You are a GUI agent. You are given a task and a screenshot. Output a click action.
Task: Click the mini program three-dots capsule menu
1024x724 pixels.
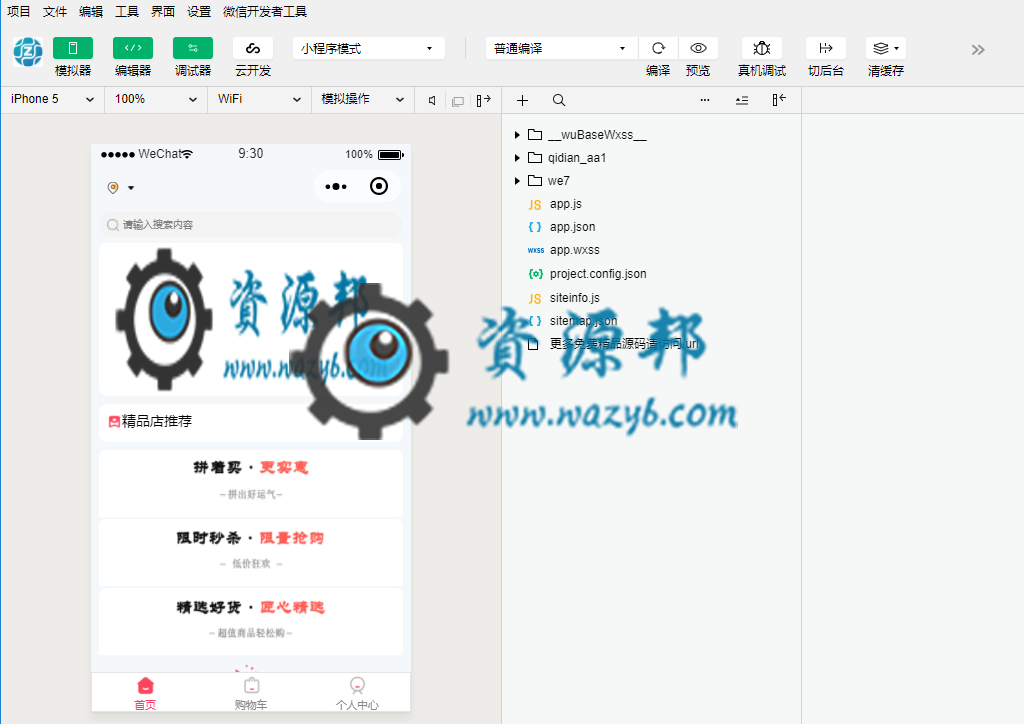(336, 187)
